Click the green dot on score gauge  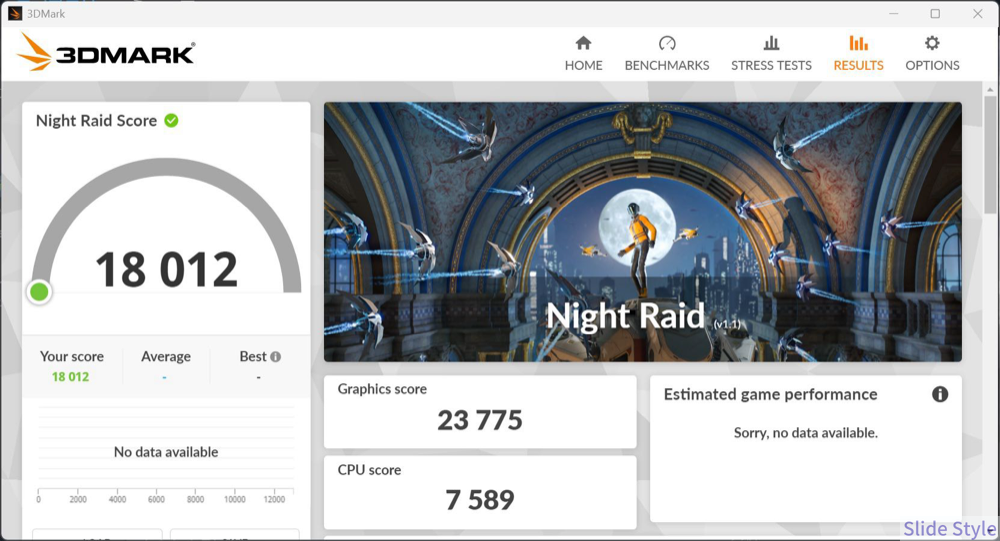point(39,292)
